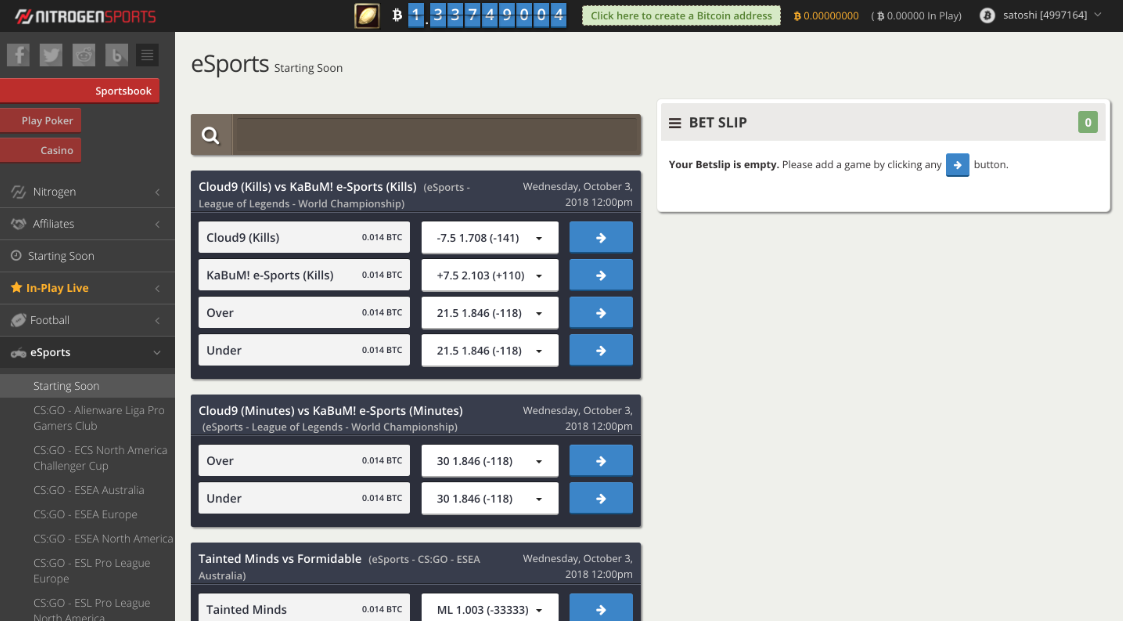Open Tainted Minds ML odds dropdown
Screen dimensions: 1123x621
point(490,609)
